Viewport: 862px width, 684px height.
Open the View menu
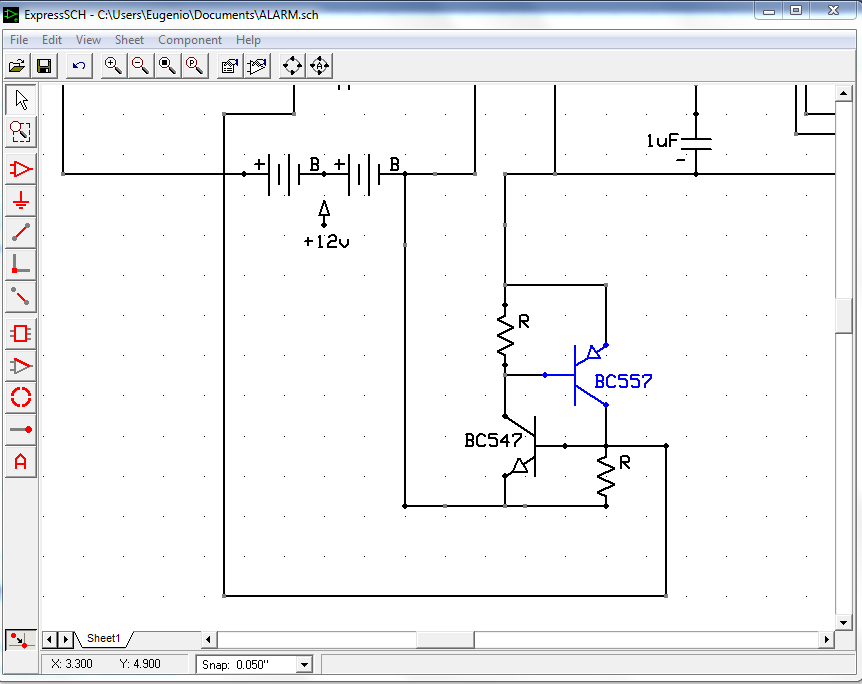coord(88,40)
